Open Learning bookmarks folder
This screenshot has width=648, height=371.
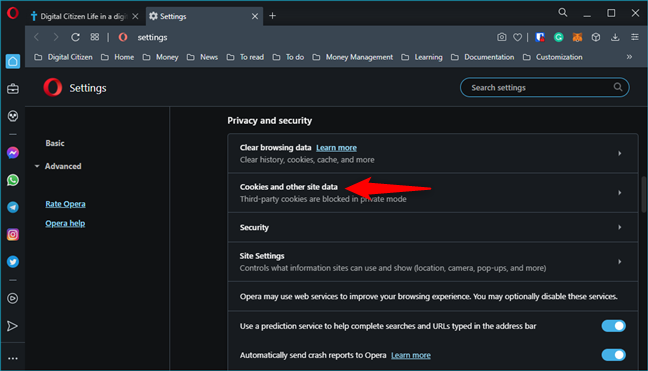click(x=422, y=57)
